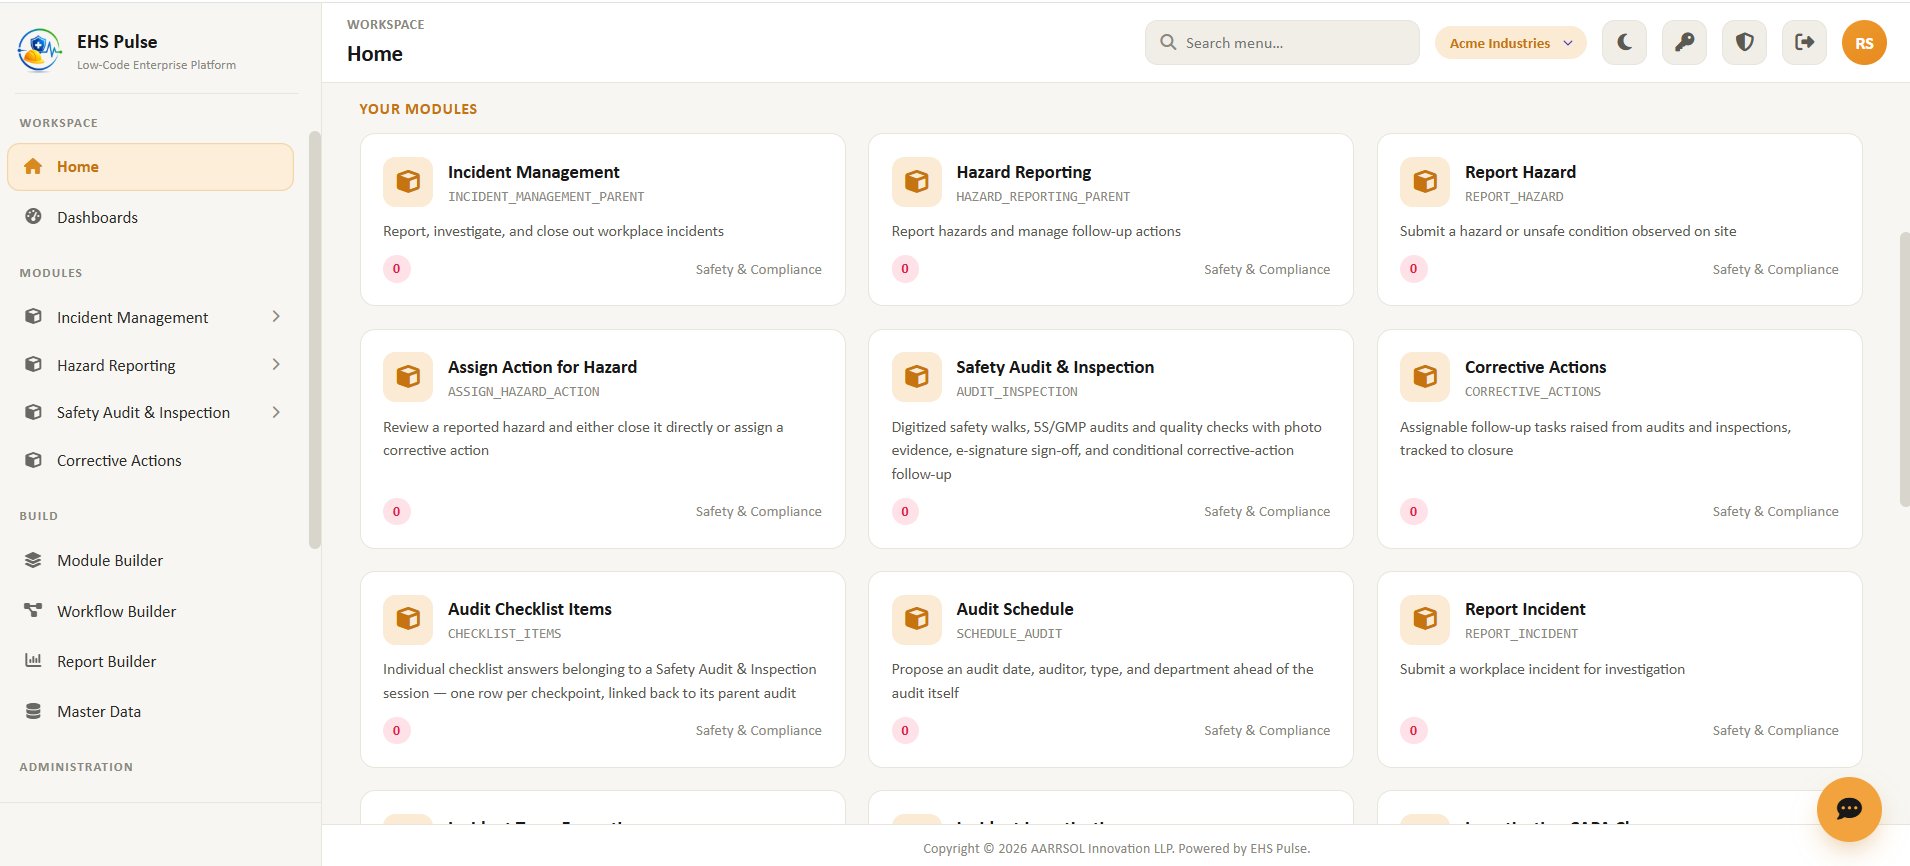1910x866 pixels.
Task: Open the Acme Industries company dropdown
Action: pos(1510,43)
